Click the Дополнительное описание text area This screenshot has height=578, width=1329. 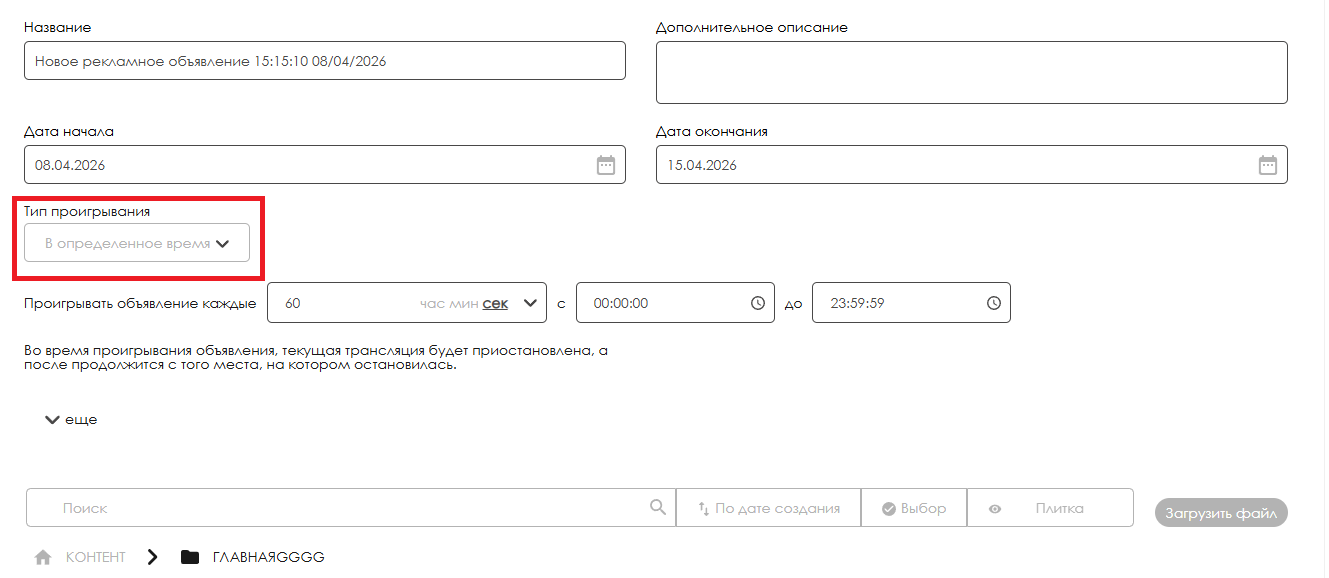point(971,72)
